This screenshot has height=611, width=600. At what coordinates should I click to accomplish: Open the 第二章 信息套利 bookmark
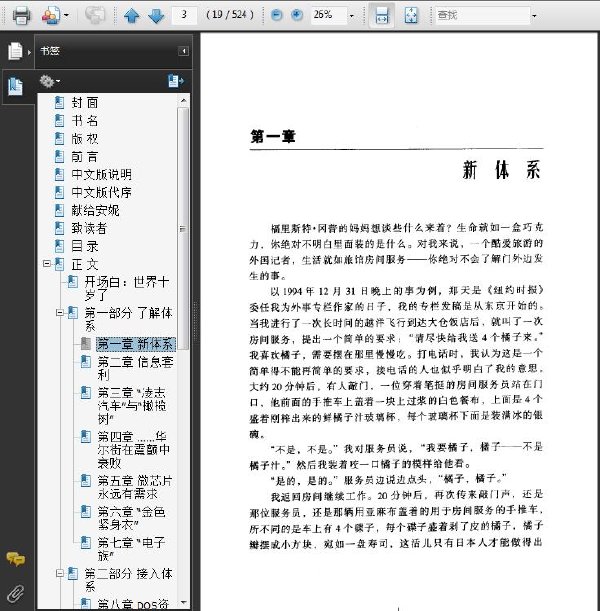click(135, 368)
